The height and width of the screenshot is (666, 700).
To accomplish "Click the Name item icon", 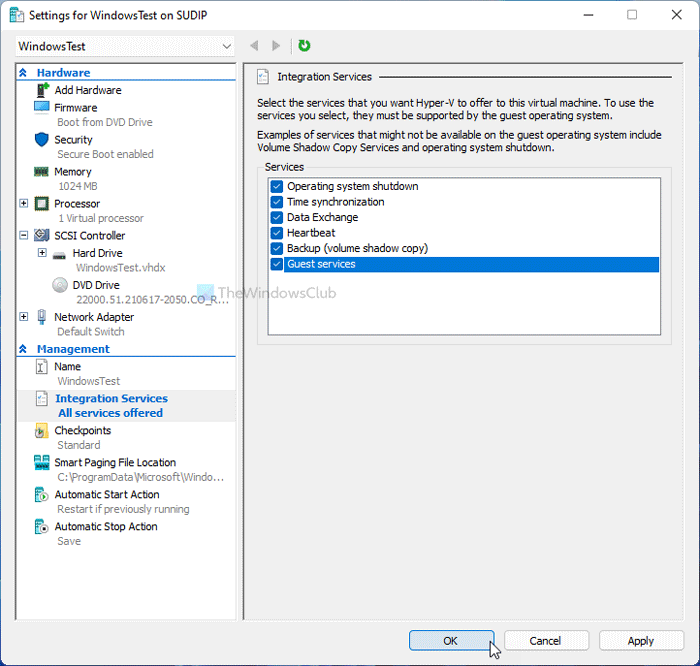I will coord(42,366).
